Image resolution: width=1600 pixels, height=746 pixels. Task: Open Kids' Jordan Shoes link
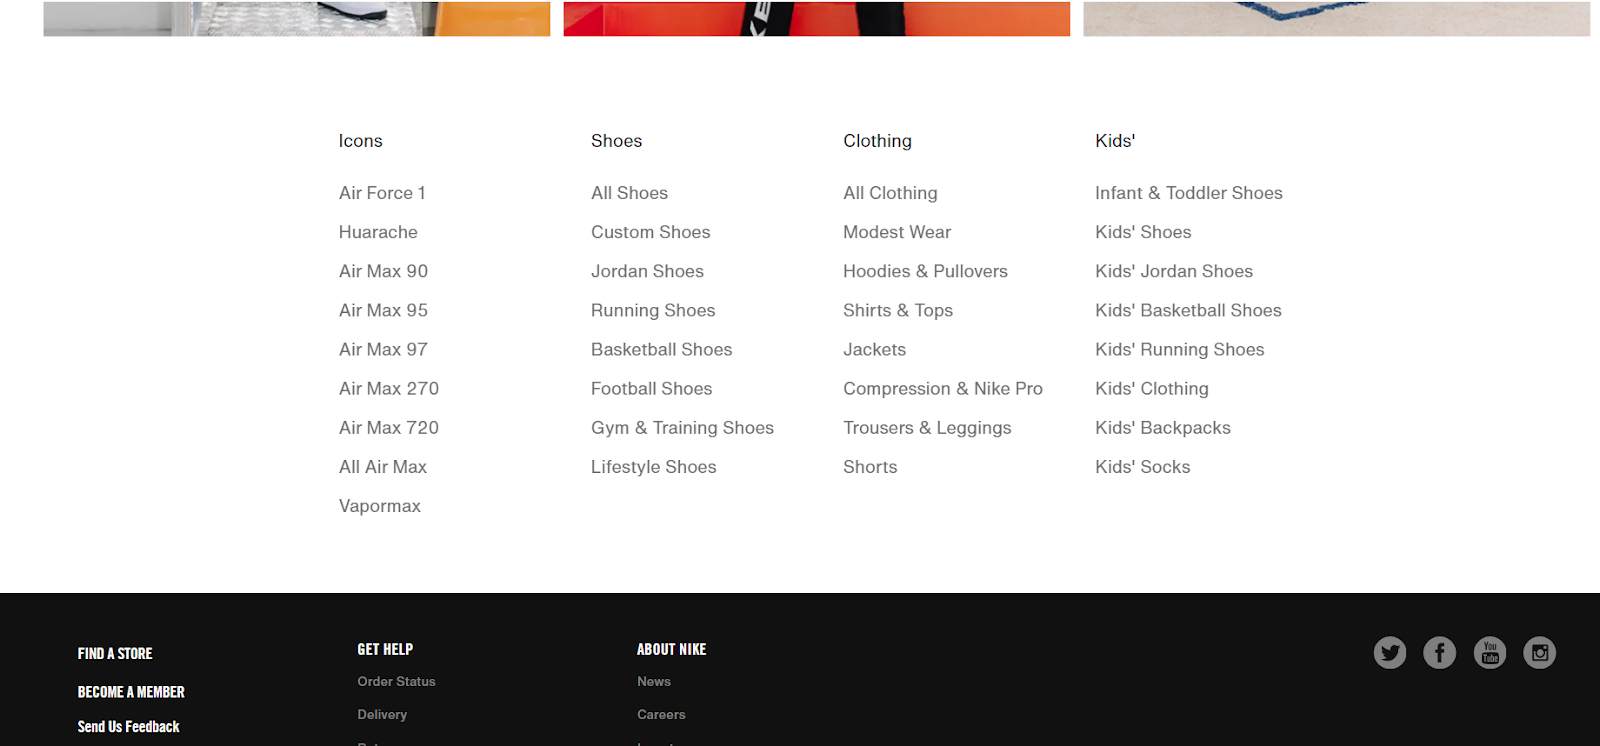click(x=1174, y=271)
